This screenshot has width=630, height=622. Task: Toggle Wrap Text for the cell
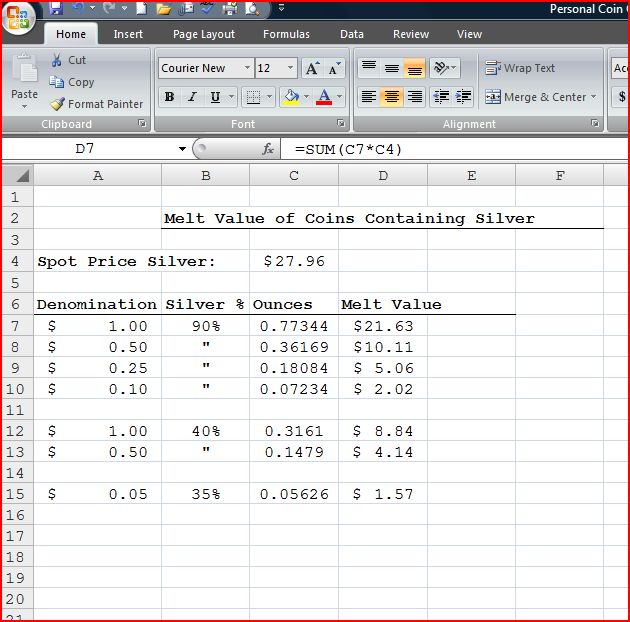pos(520,68)
